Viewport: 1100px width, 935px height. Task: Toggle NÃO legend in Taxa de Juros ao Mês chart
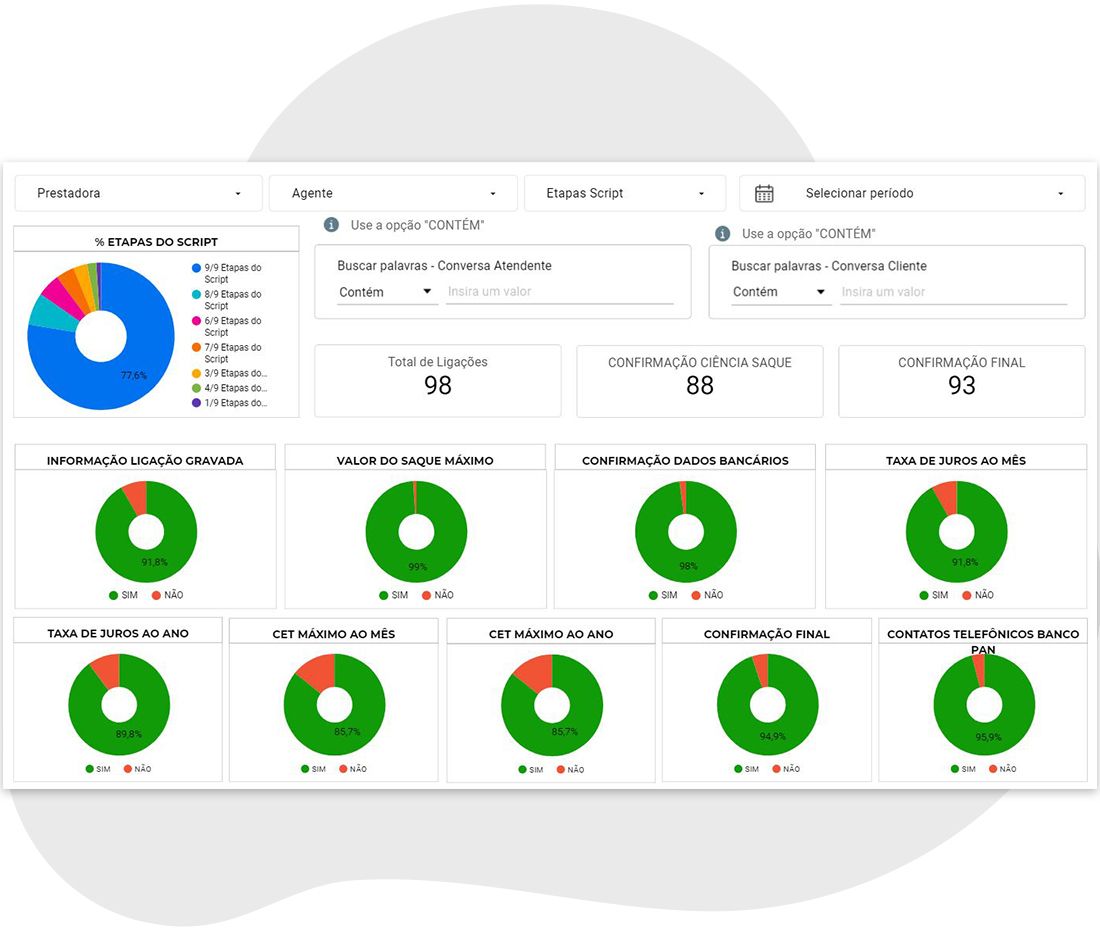click(978, 595)
